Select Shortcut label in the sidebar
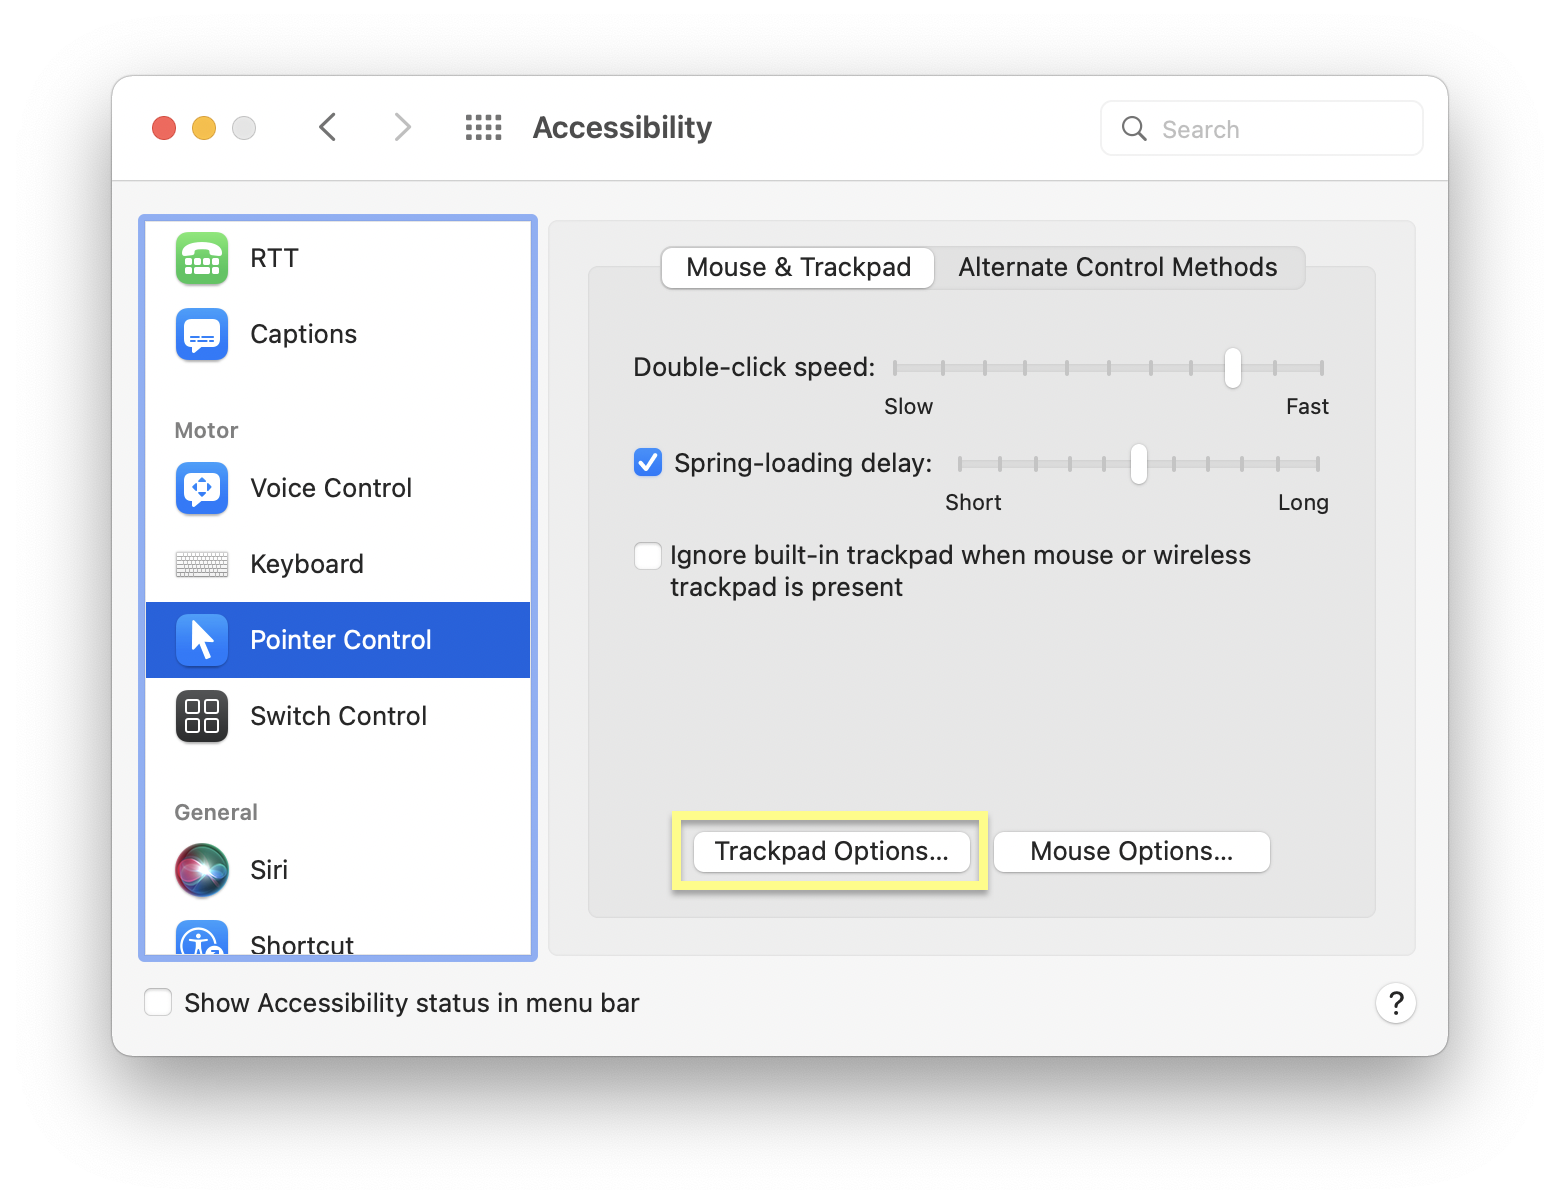This screenshot has width=1560, height=1204. pyautogui.click(x=302, y=943)
